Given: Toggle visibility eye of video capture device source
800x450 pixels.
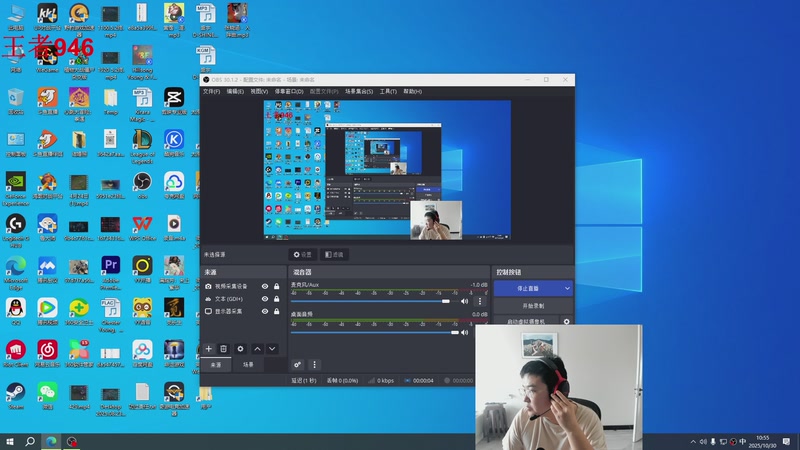Looking at the screenshot, I should (x=265, y=286).
